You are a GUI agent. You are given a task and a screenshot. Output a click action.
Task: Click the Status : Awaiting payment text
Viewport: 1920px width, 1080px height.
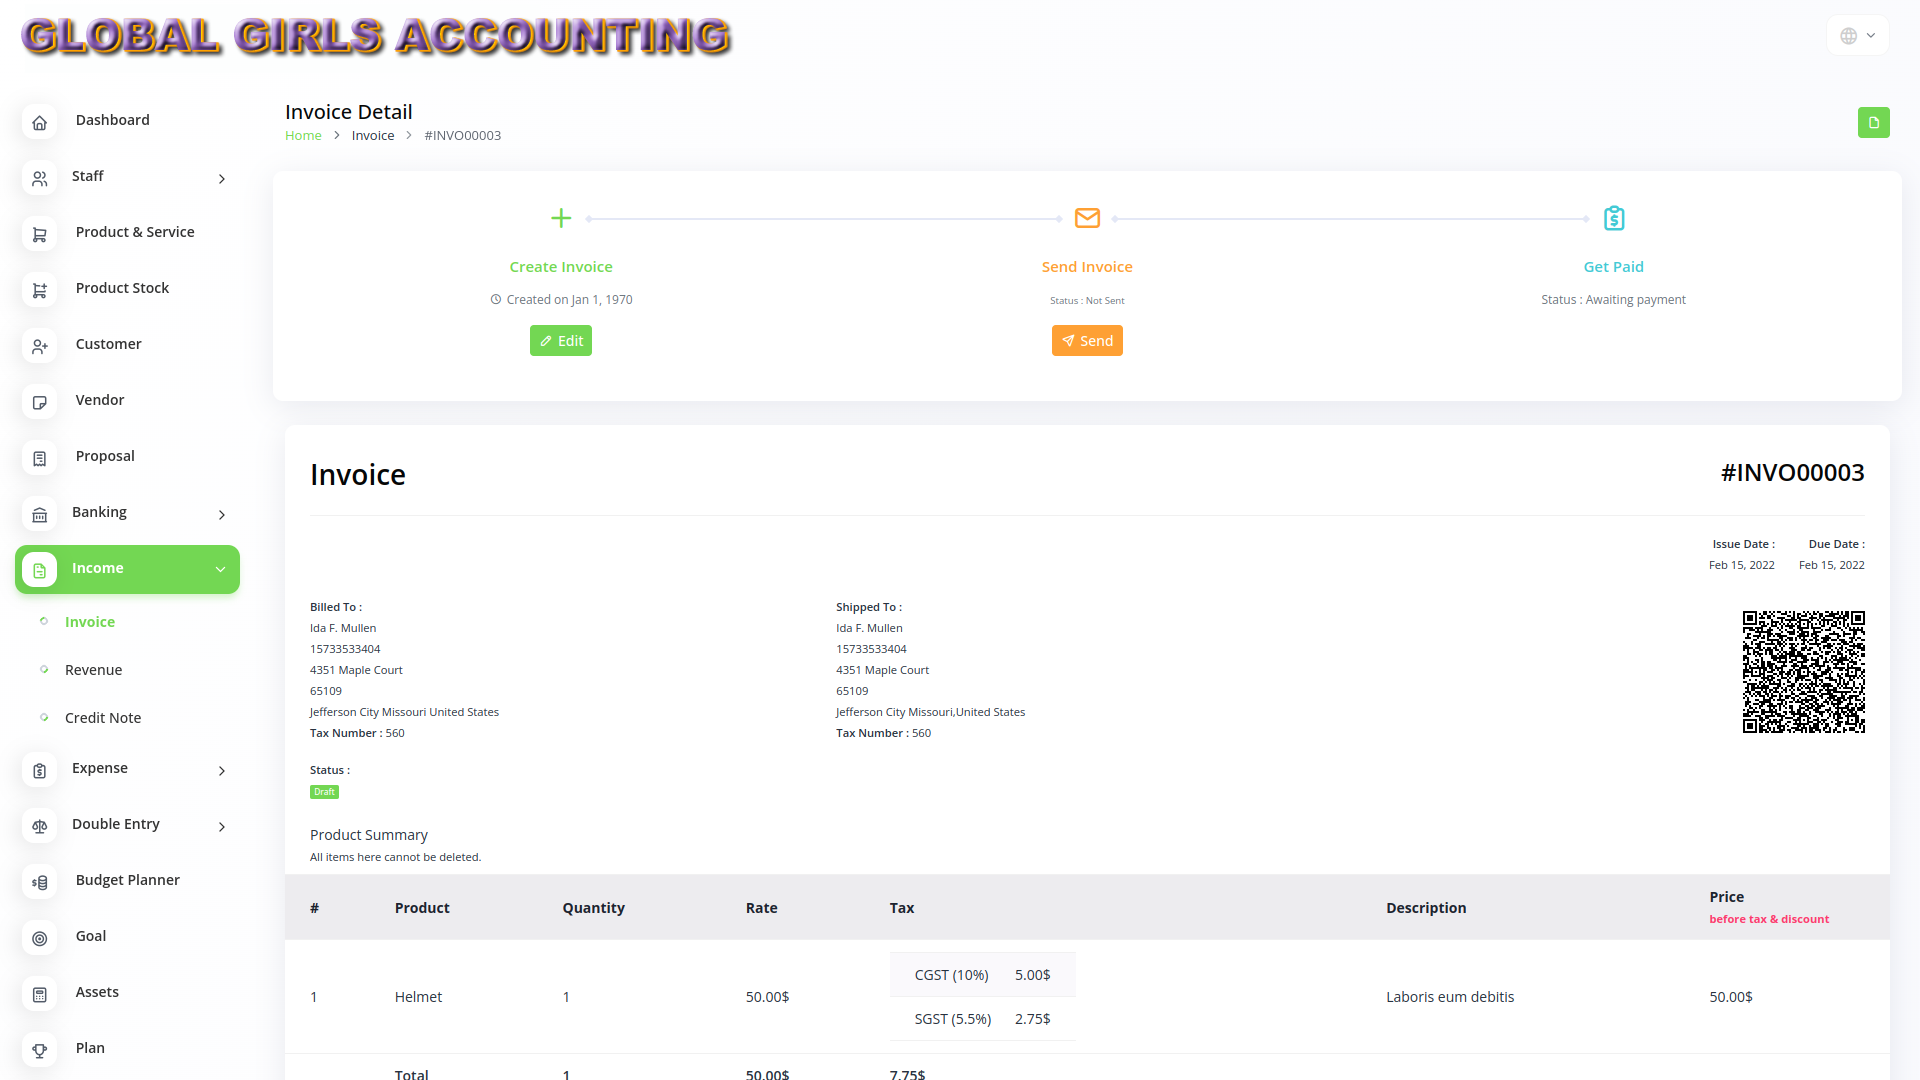pos(1613,300)
